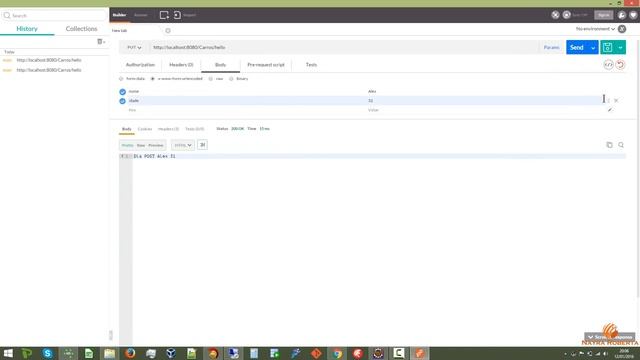Select the raw body radio button
The width and height of the screenshot is (640, 360).
point(211,79)
